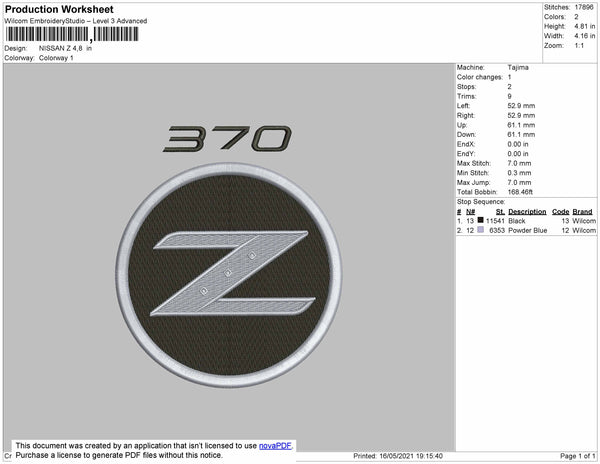Click the novaPDF hyperlink
Screen dimensions: 600x464
(x=275, y=446)
